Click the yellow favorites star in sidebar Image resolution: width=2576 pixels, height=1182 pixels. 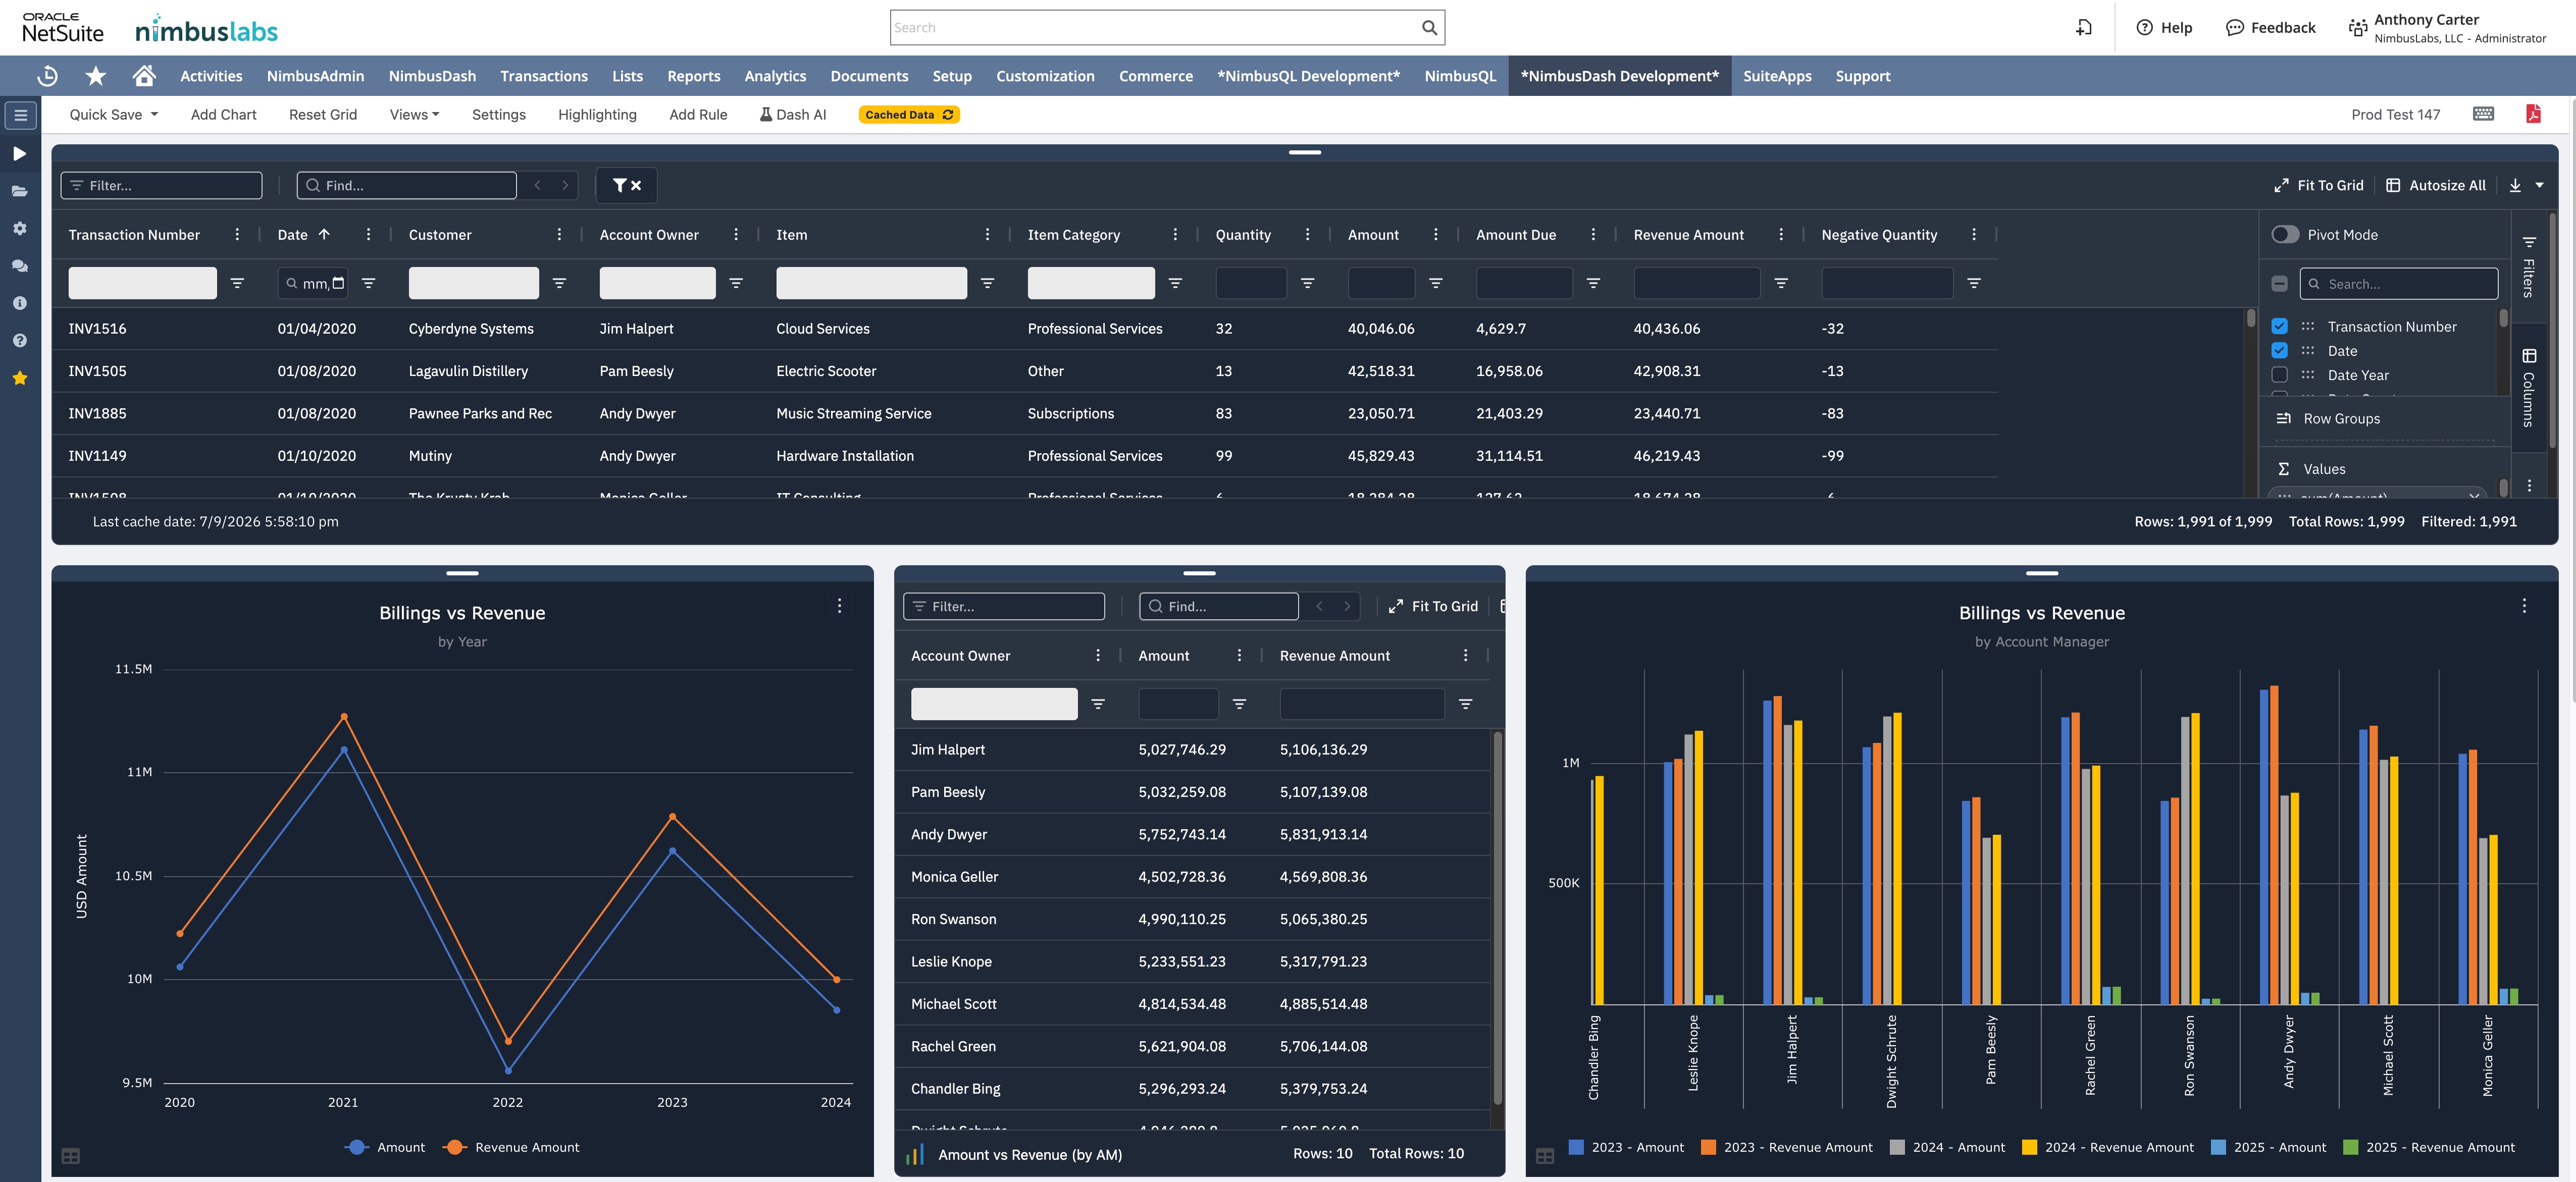click(20, 378)
